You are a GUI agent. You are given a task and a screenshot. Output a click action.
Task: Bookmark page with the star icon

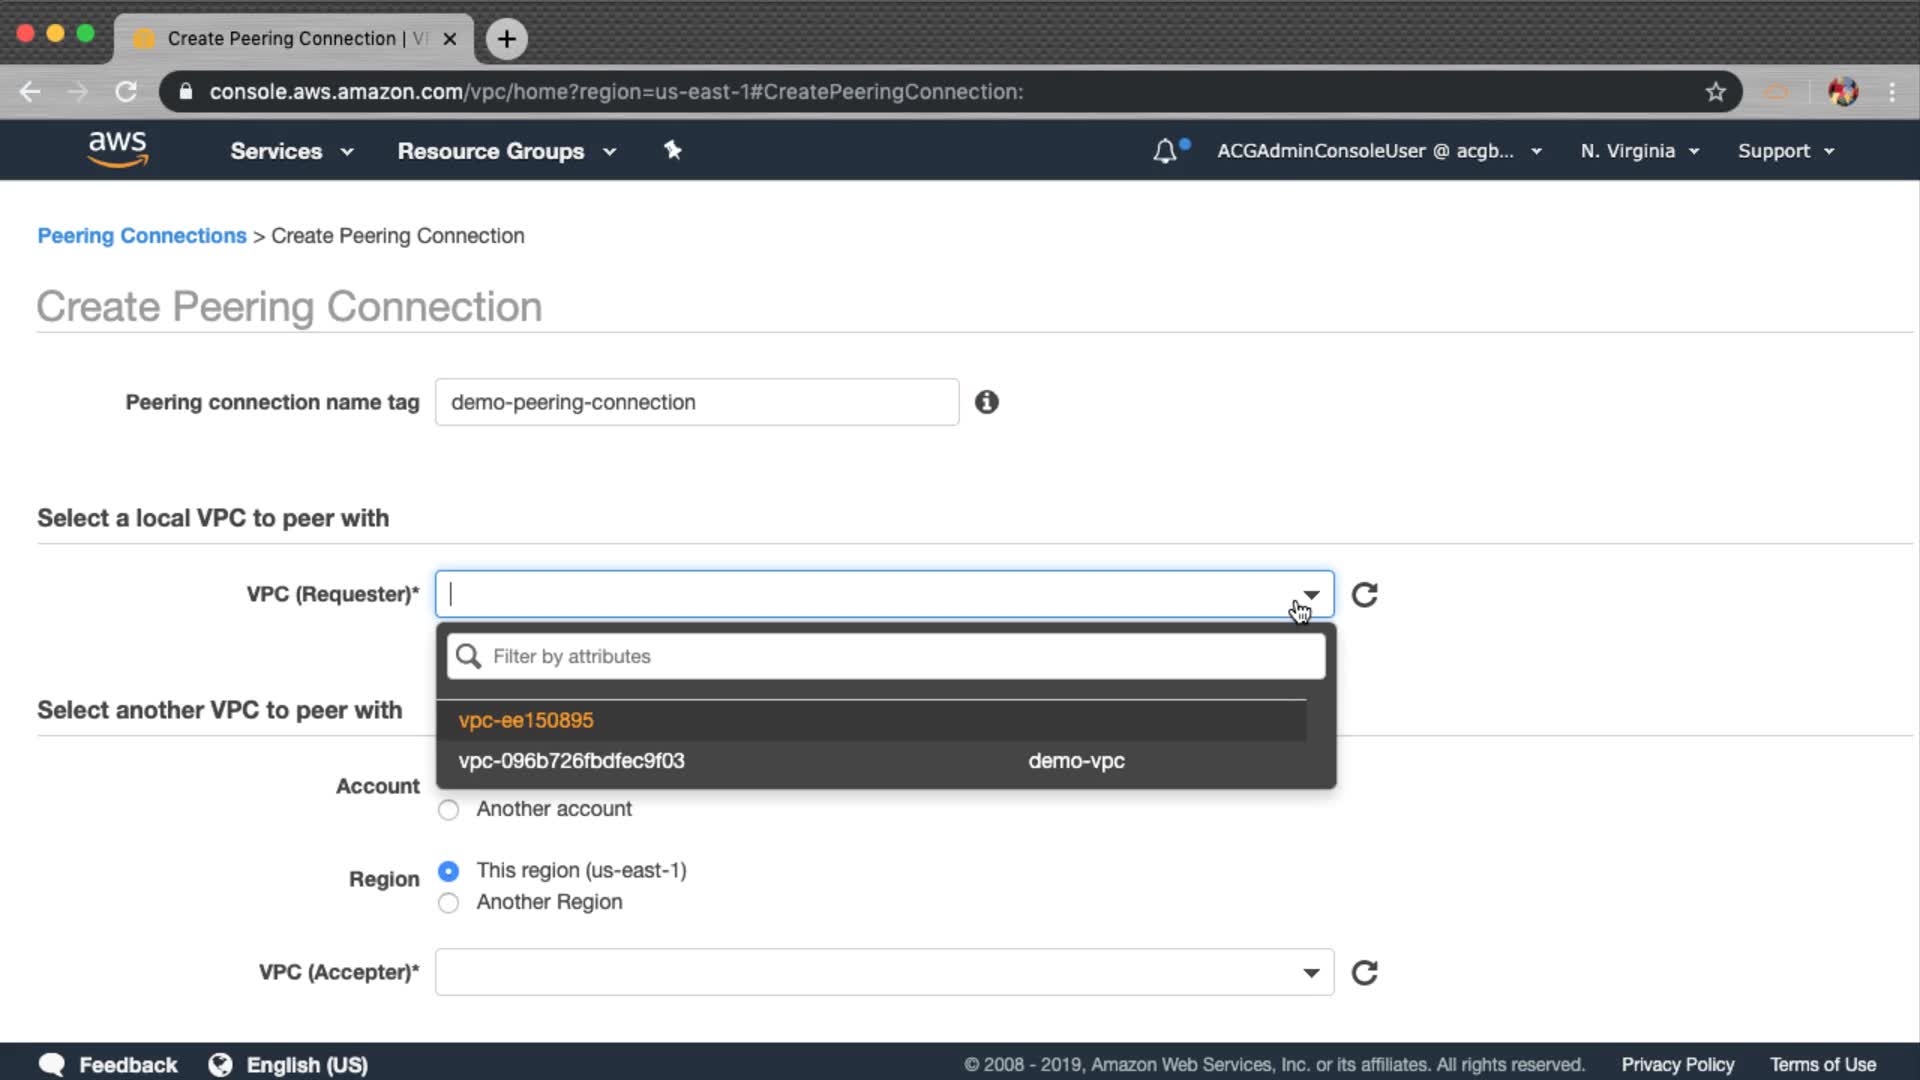coord(1716,92)
